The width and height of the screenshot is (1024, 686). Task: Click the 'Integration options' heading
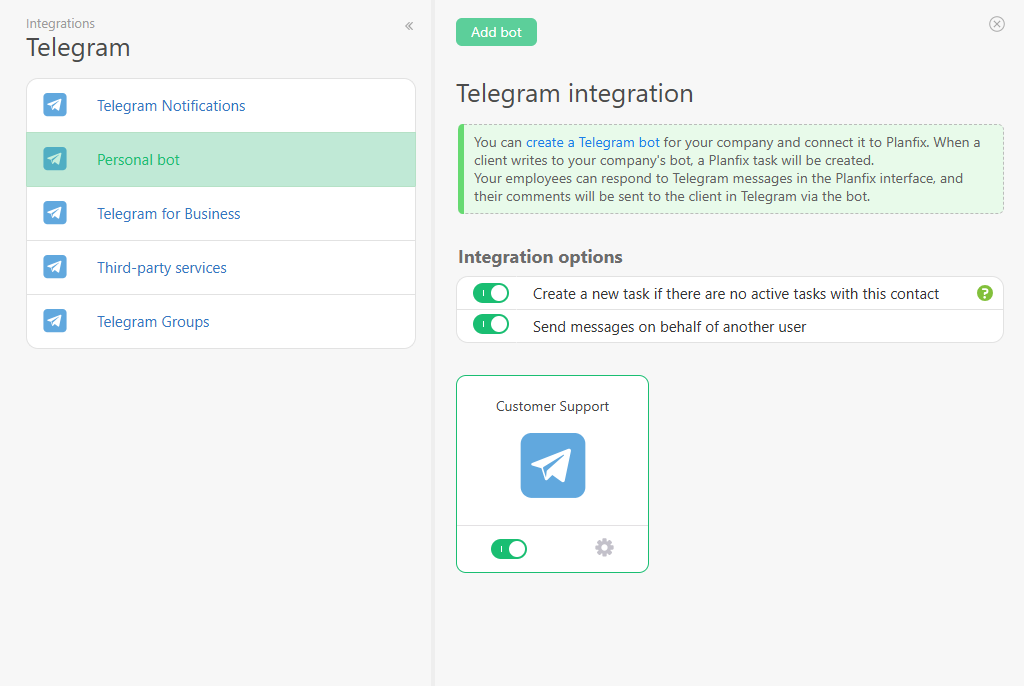coord(540,257)
